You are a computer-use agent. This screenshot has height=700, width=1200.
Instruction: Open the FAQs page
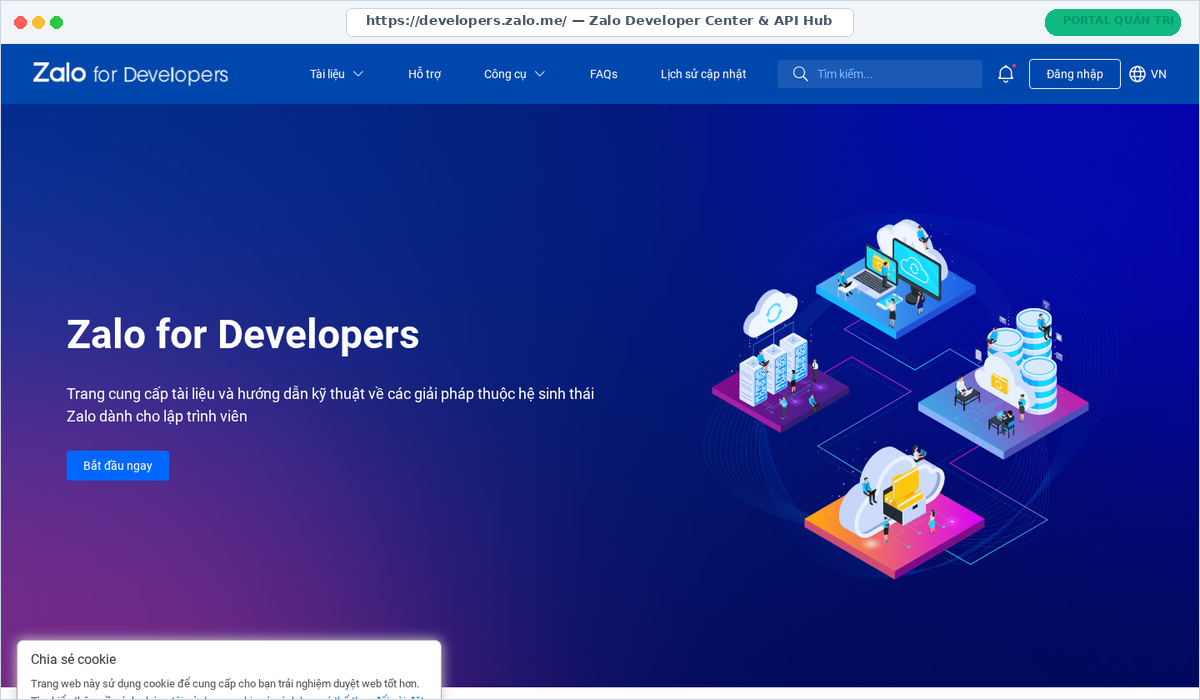point(604,74)
